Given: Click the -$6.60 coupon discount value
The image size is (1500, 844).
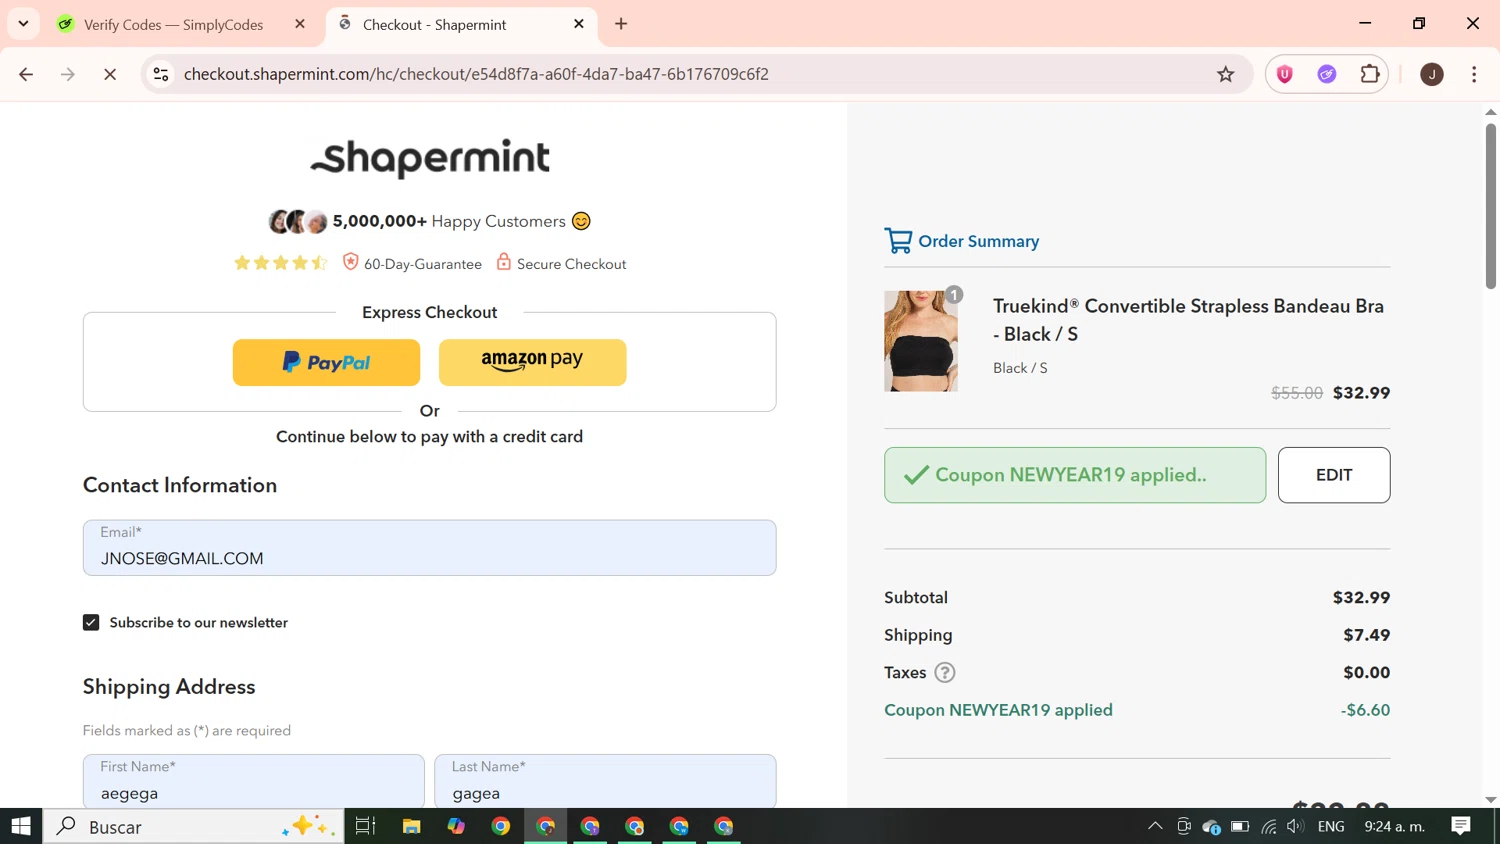Looking at the screenshot, I should click(1365, 710).
